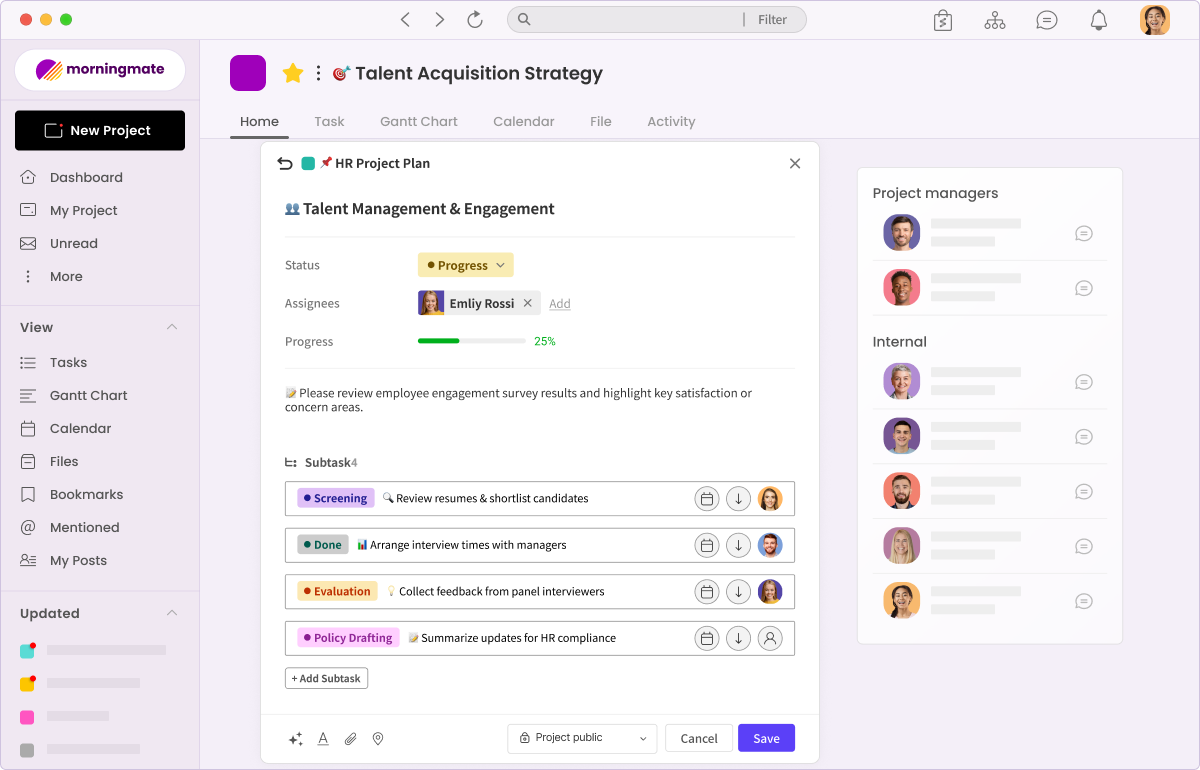Save the HR Project Plan task

[766, 738]
